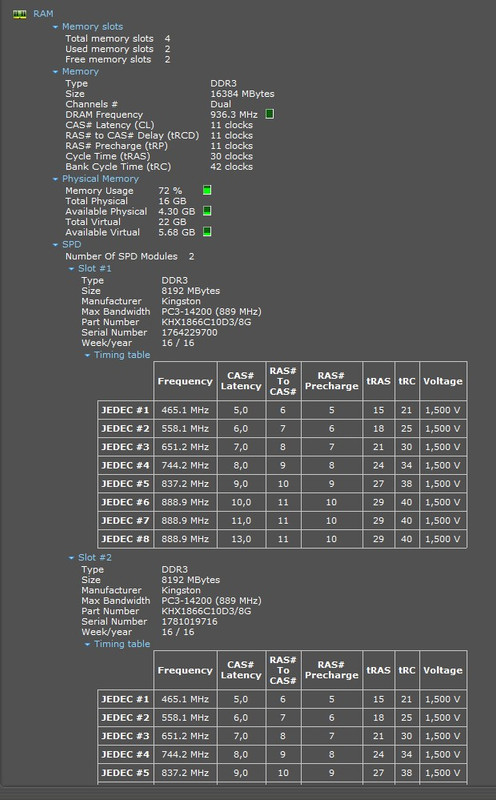Click the Total Virtual 22 GB value
The height and width of the screenshot is (800, 496).
pos(172,222)
